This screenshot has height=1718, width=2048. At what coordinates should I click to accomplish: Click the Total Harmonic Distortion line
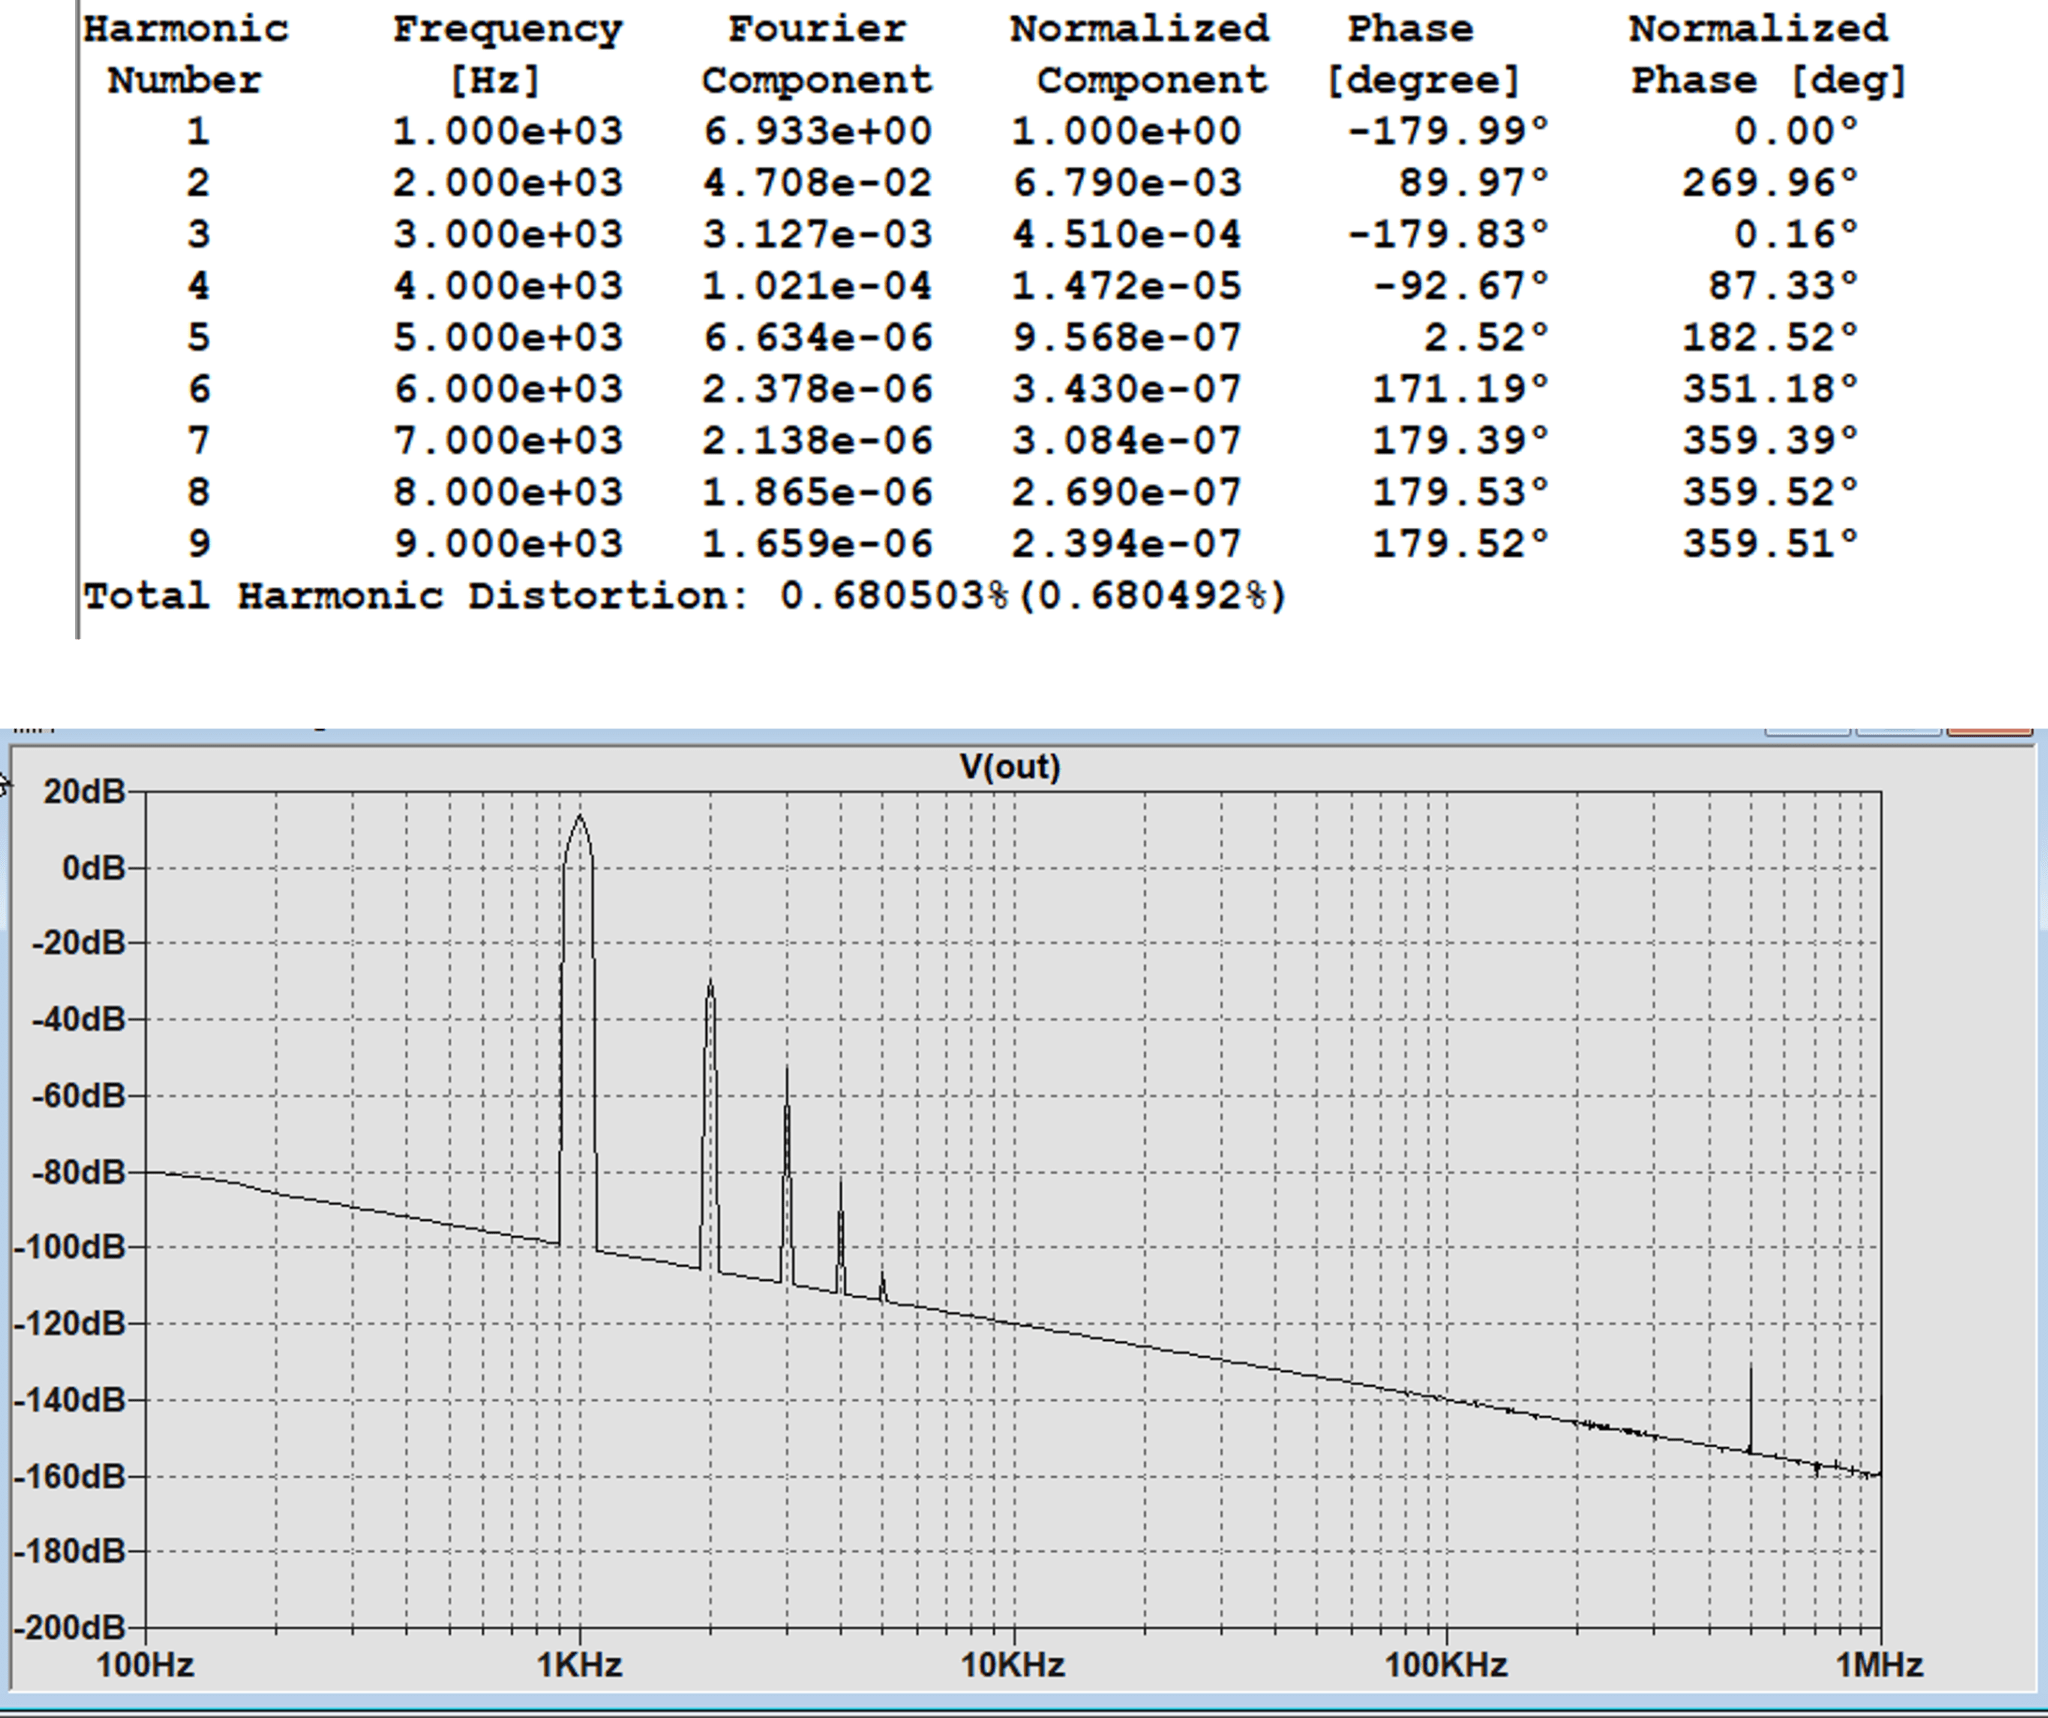tap(685, 596)
